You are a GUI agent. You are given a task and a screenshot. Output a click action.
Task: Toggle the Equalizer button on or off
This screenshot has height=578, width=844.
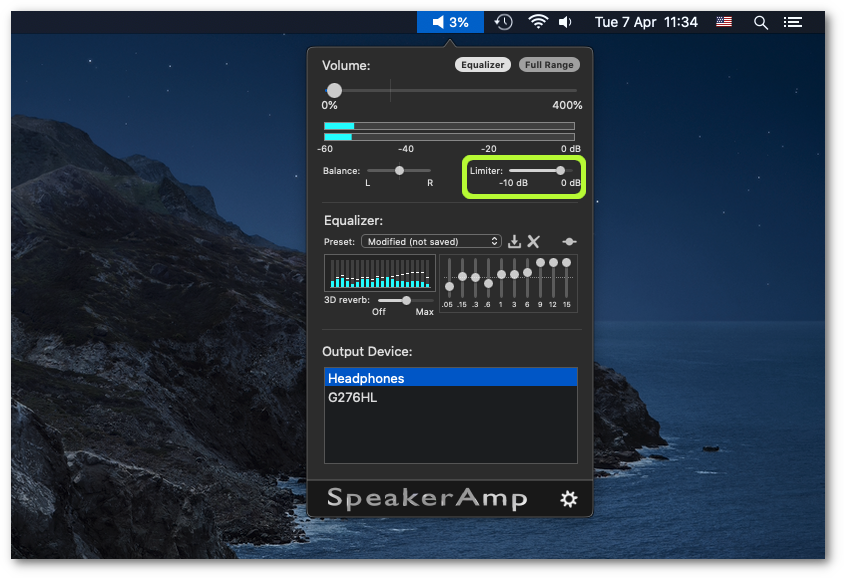point(483,65)
